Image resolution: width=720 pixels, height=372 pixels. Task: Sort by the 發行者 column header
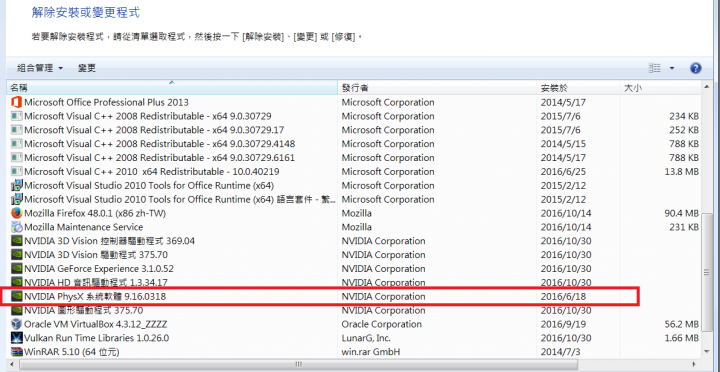(x=438, y=87)
